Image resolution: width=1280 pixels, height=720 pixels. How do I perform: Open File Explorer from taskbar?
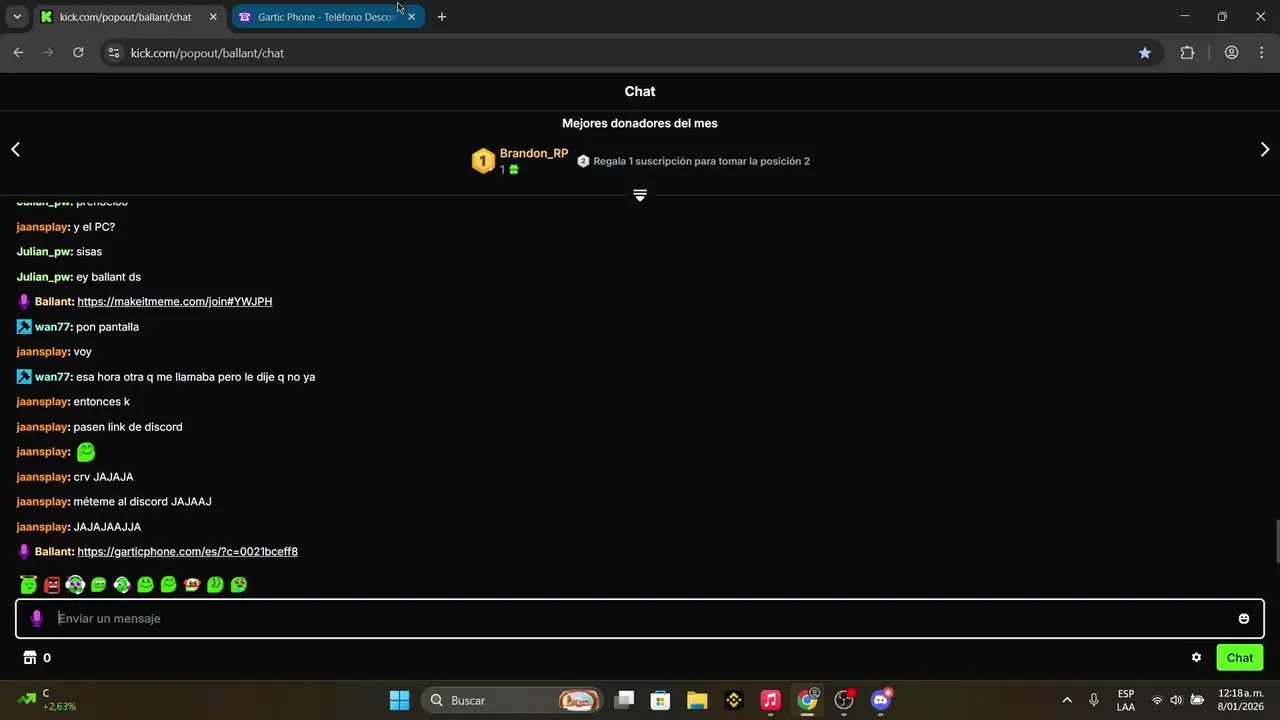(697, 700)
